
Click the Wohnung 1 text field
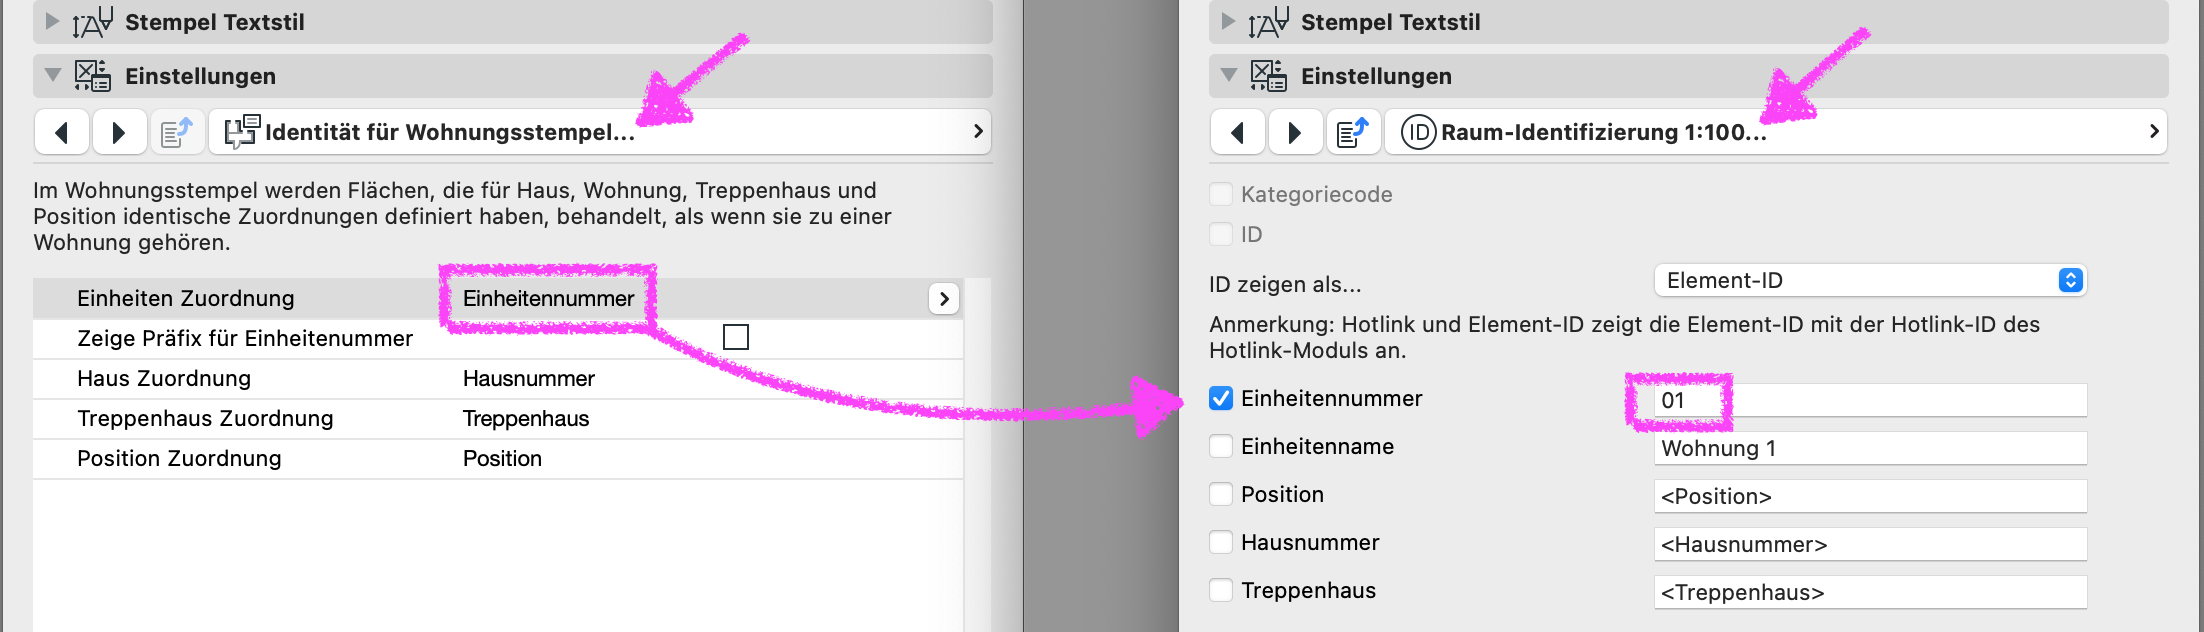[1870, 448]
